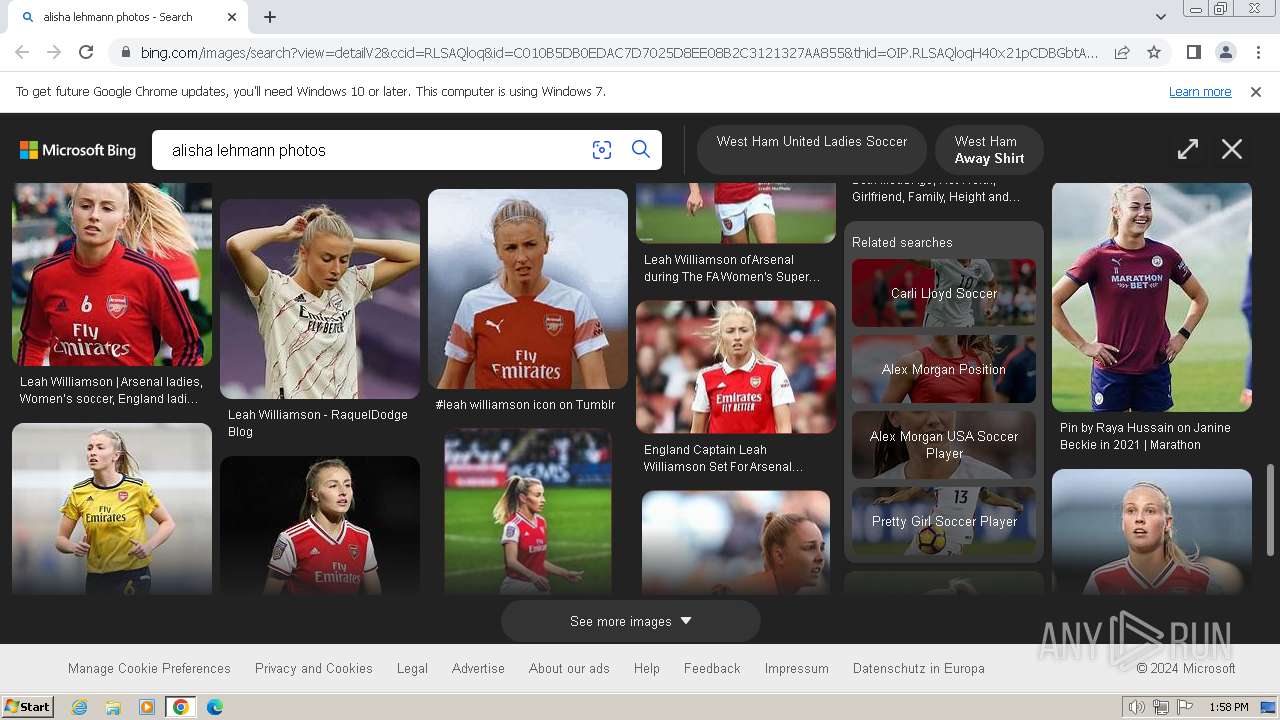
Task: Click Learn more link in update bar
Action: [1200, 92]
